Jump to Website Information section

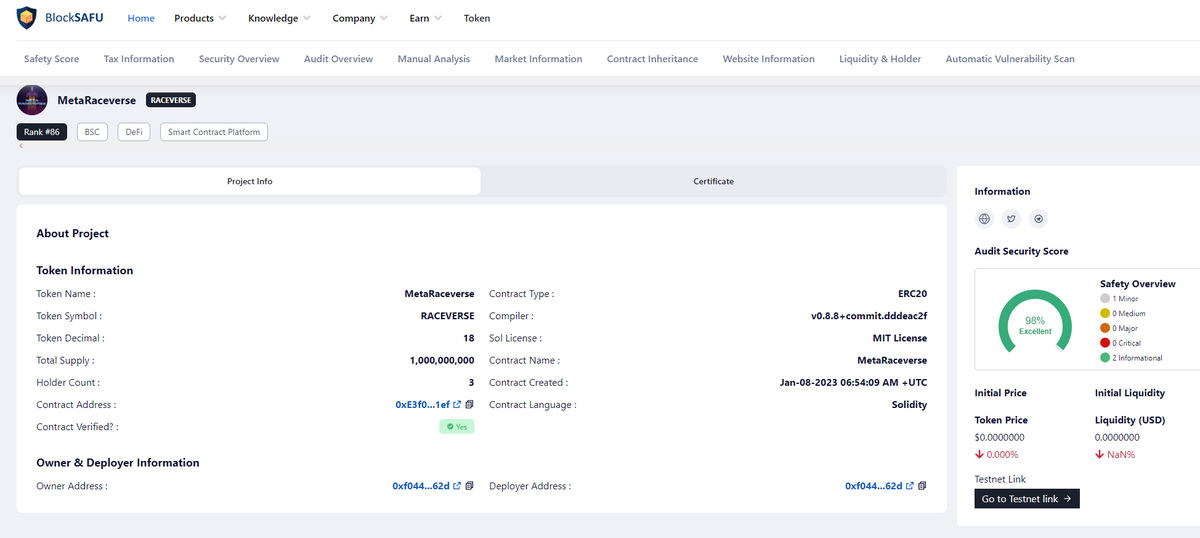[x=769, y=59]
